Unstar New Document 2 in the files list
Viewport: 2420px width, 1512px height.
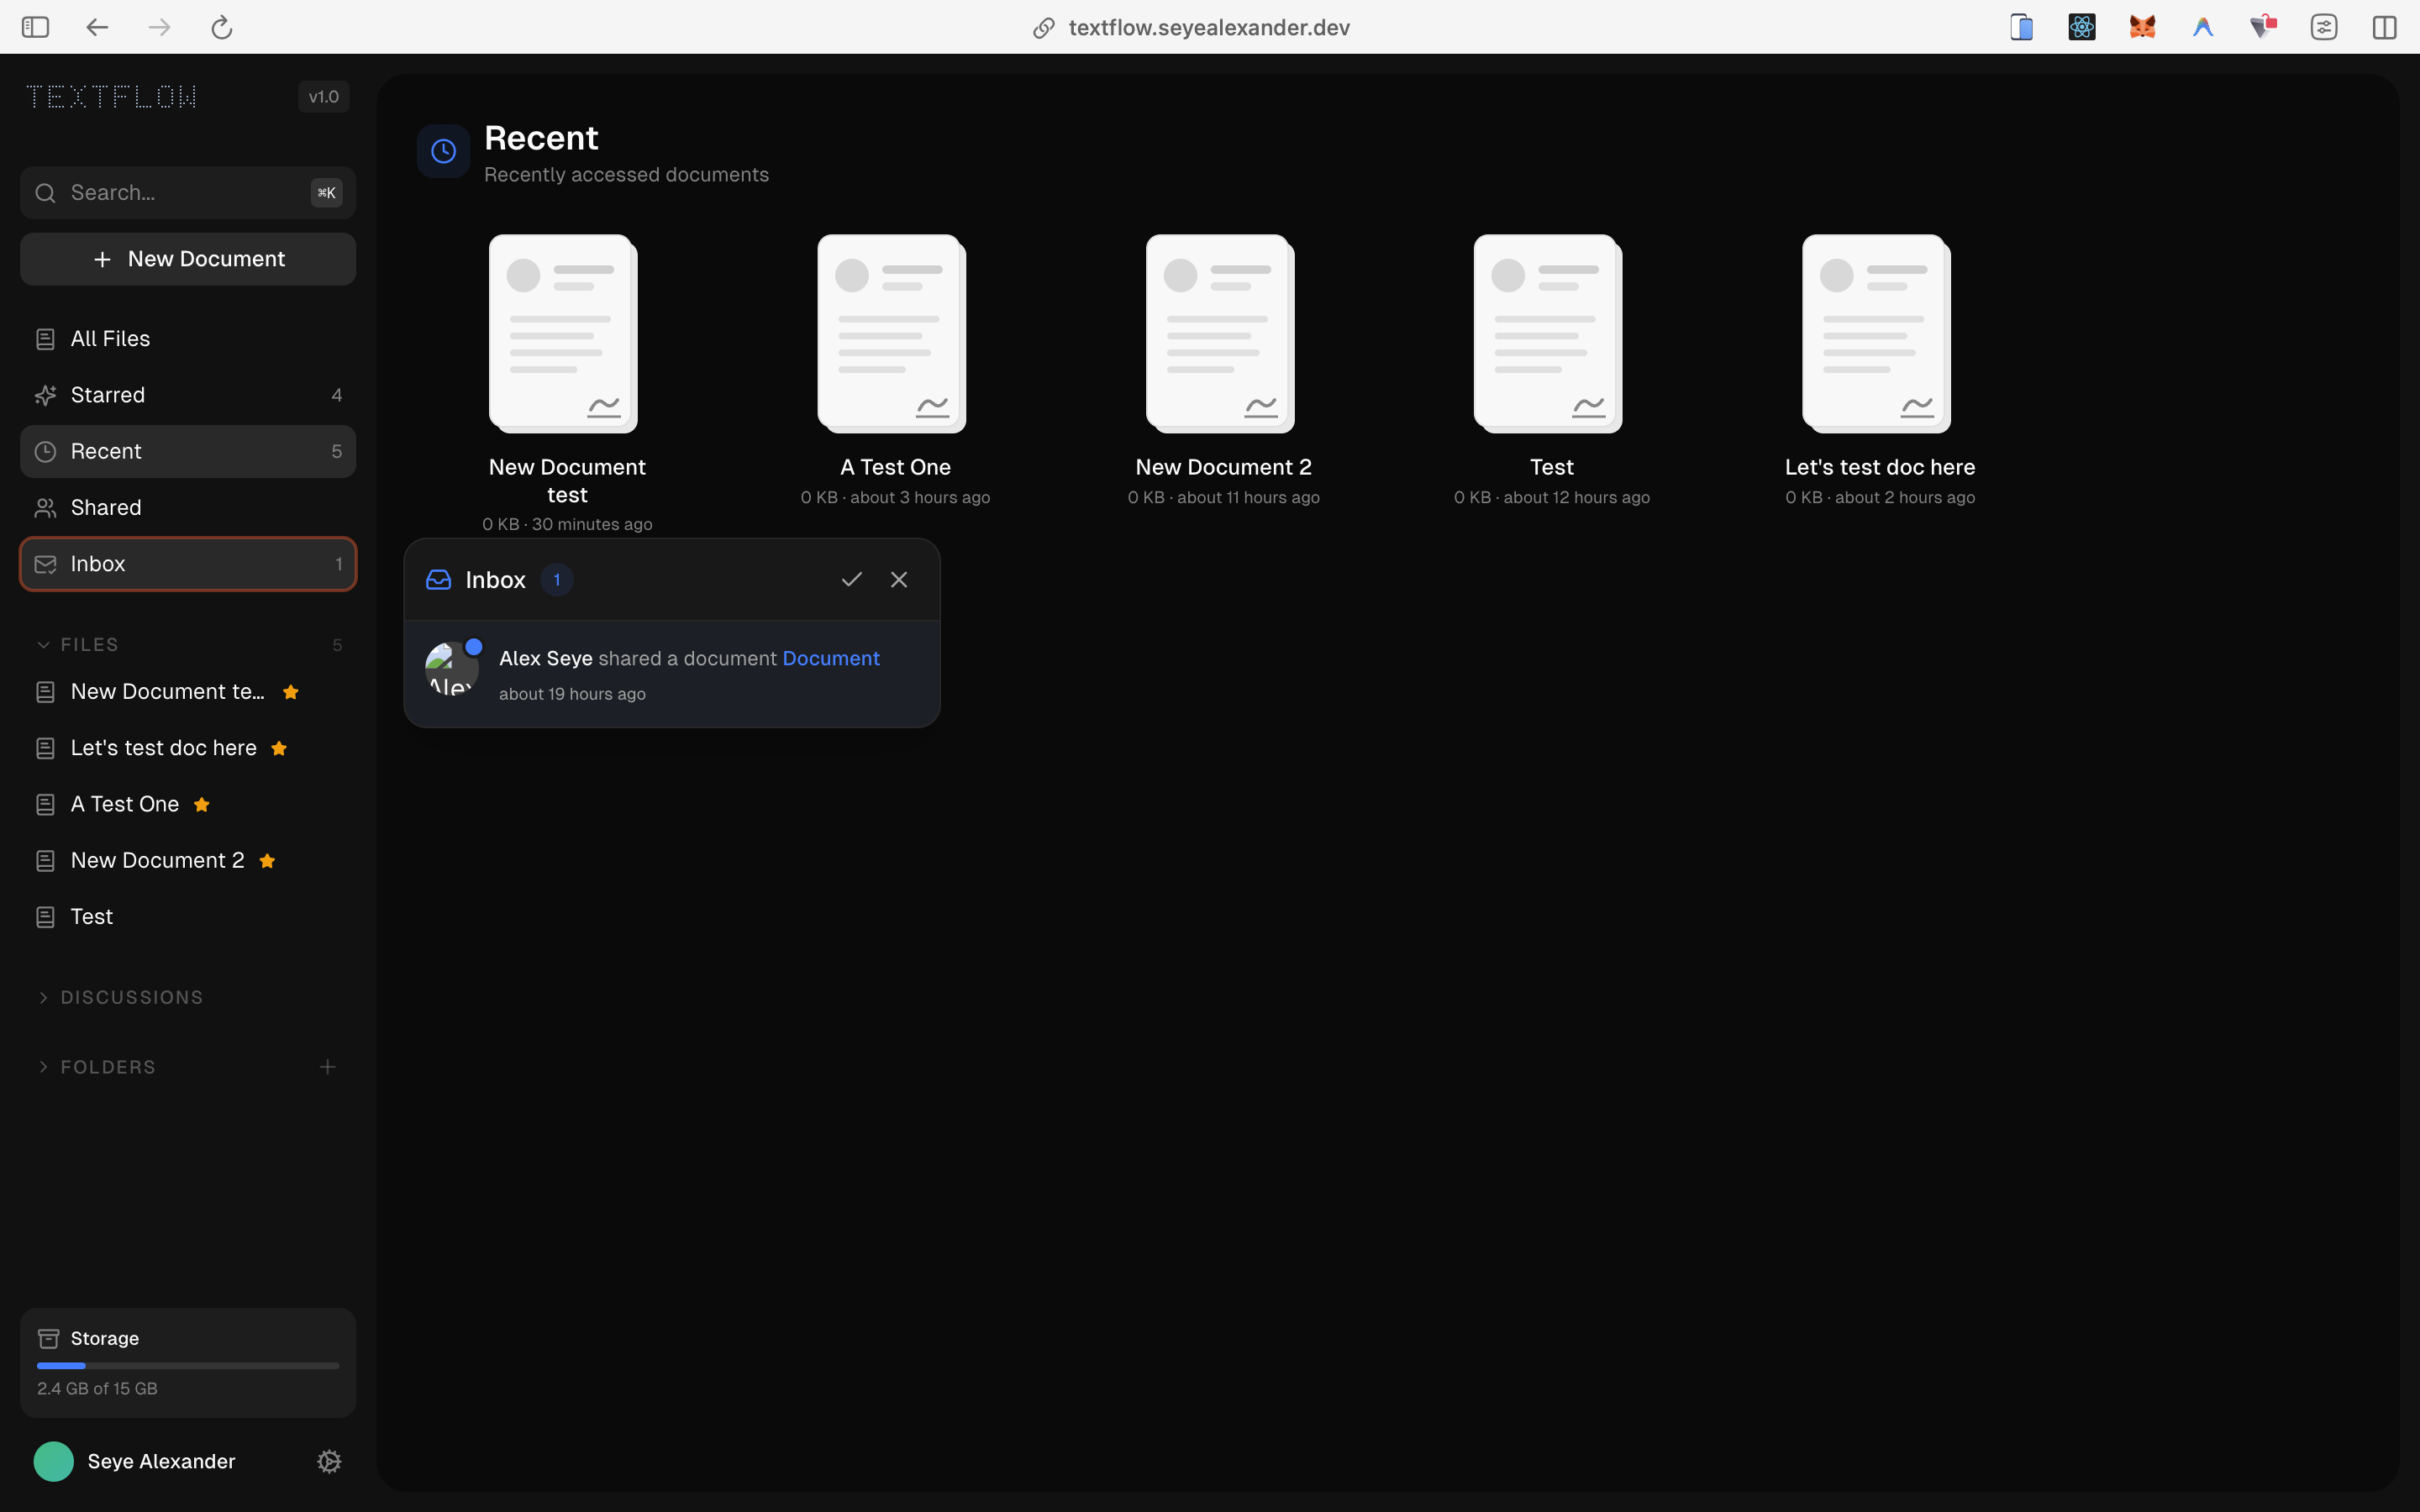pos(267,860)
